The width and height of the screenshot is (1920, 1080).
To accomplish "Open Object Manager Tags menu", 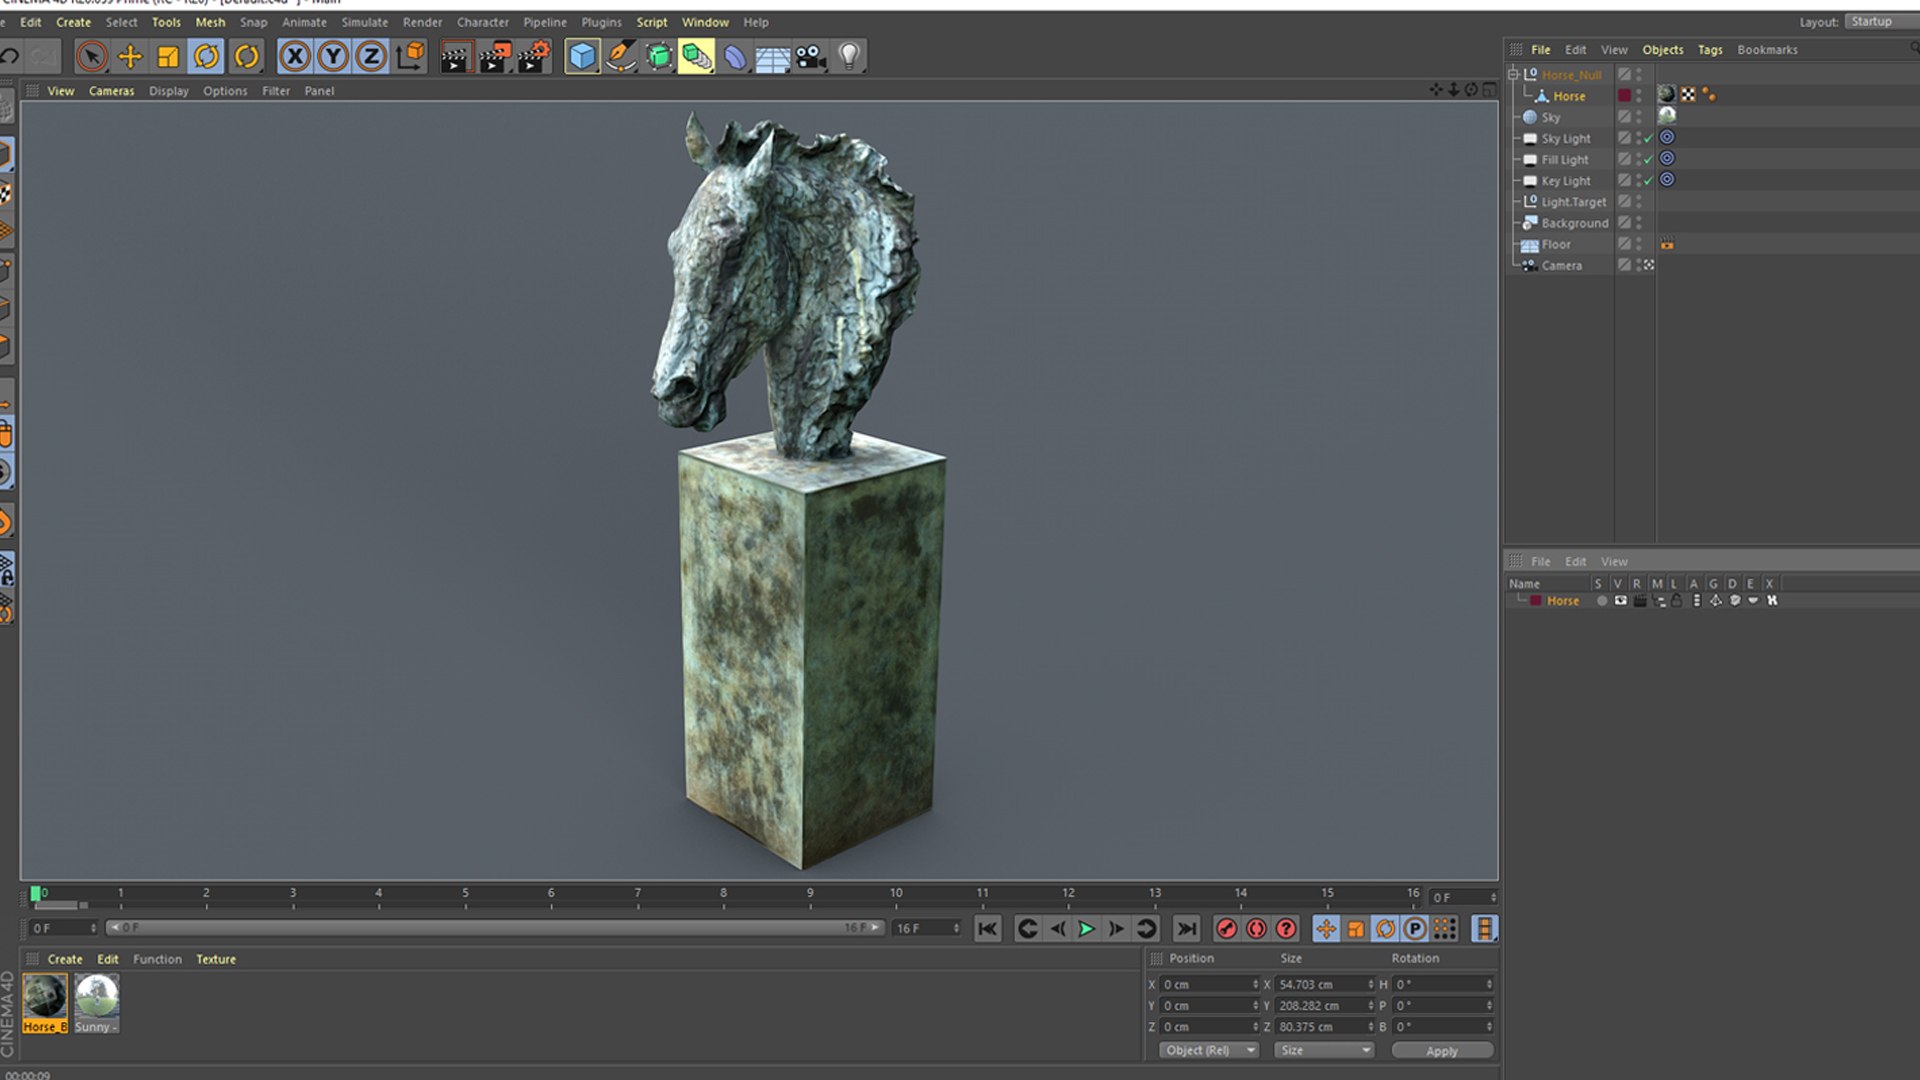I will (x=1710, y=50).
